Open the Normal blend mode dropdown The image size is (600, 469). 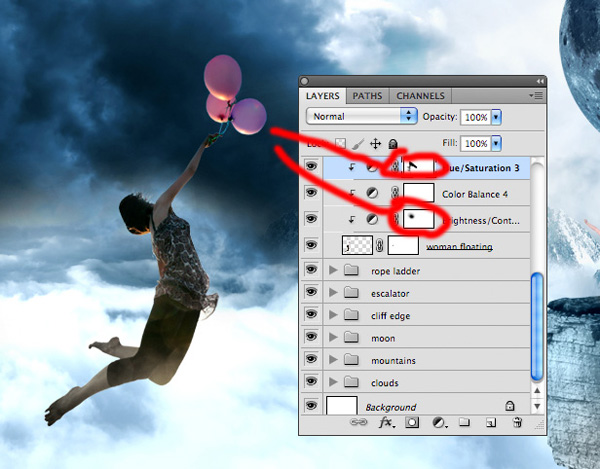click(362, 116)
